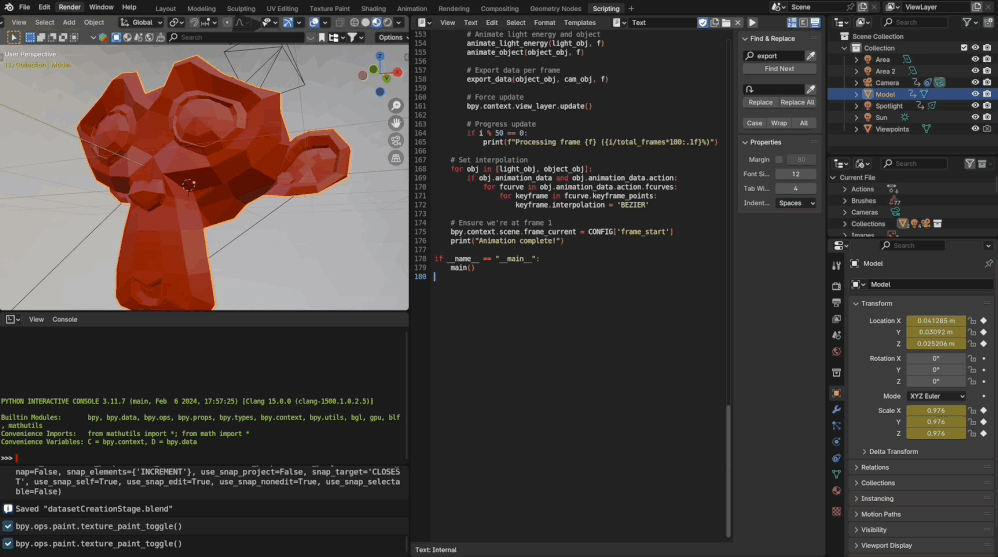This screenshot has width=998, height=557.
Task: Click the Replace button
Action: [x=760, y=102]
